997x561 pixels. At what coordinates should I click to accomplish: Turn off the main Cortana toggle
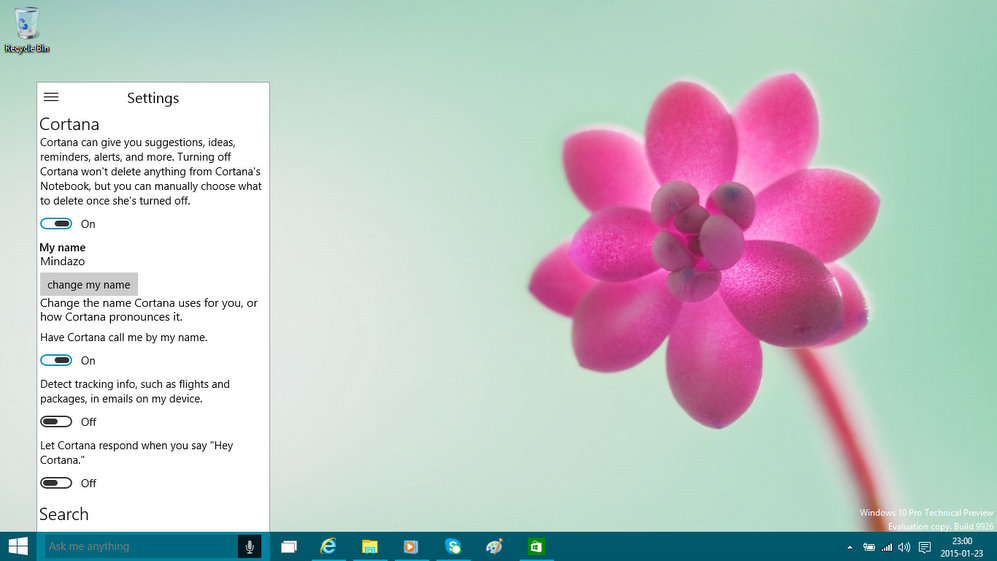pos(56,224)
